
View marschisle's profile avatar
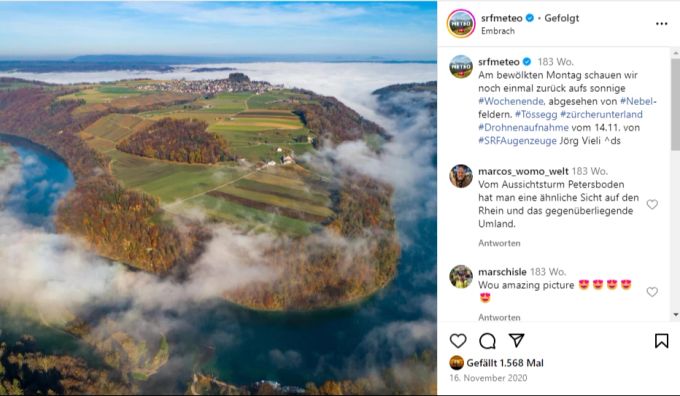[461, 277]
